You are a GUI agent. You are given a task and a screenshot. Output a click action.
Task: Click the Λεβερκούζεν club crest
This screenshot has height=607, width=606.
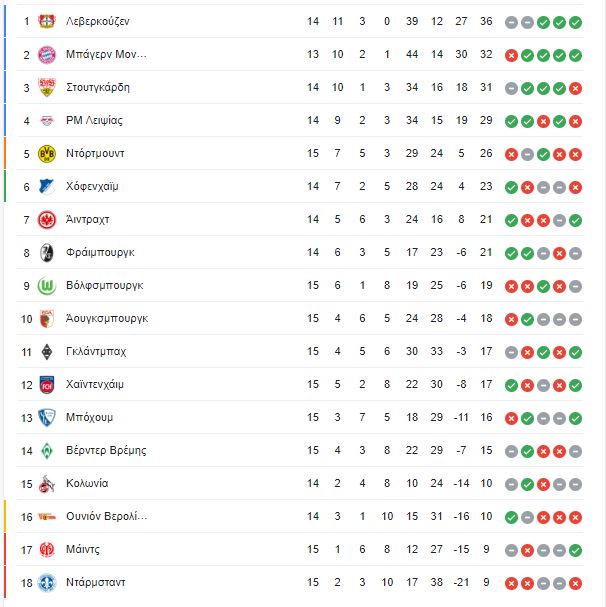coord(47,21)
